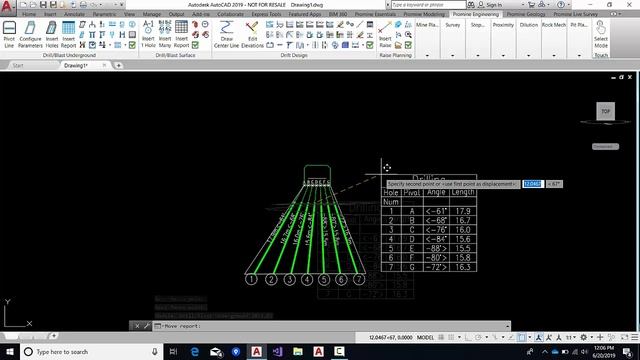The image size is (640, 360).
Task: Open File Explorer from the taskbar
Action: [298, 351]
